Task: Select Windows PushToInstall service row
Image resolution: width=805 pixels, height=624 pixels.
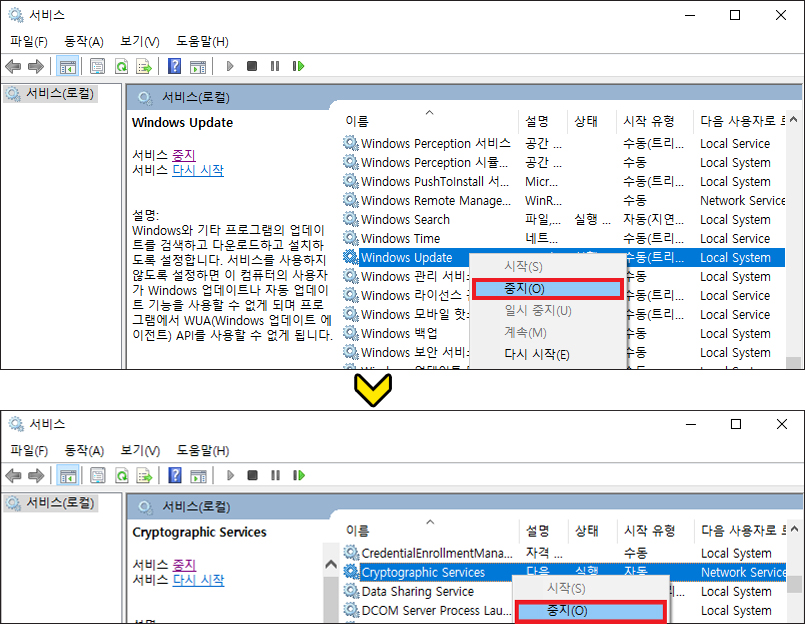Action: click(x=564, y=181)
